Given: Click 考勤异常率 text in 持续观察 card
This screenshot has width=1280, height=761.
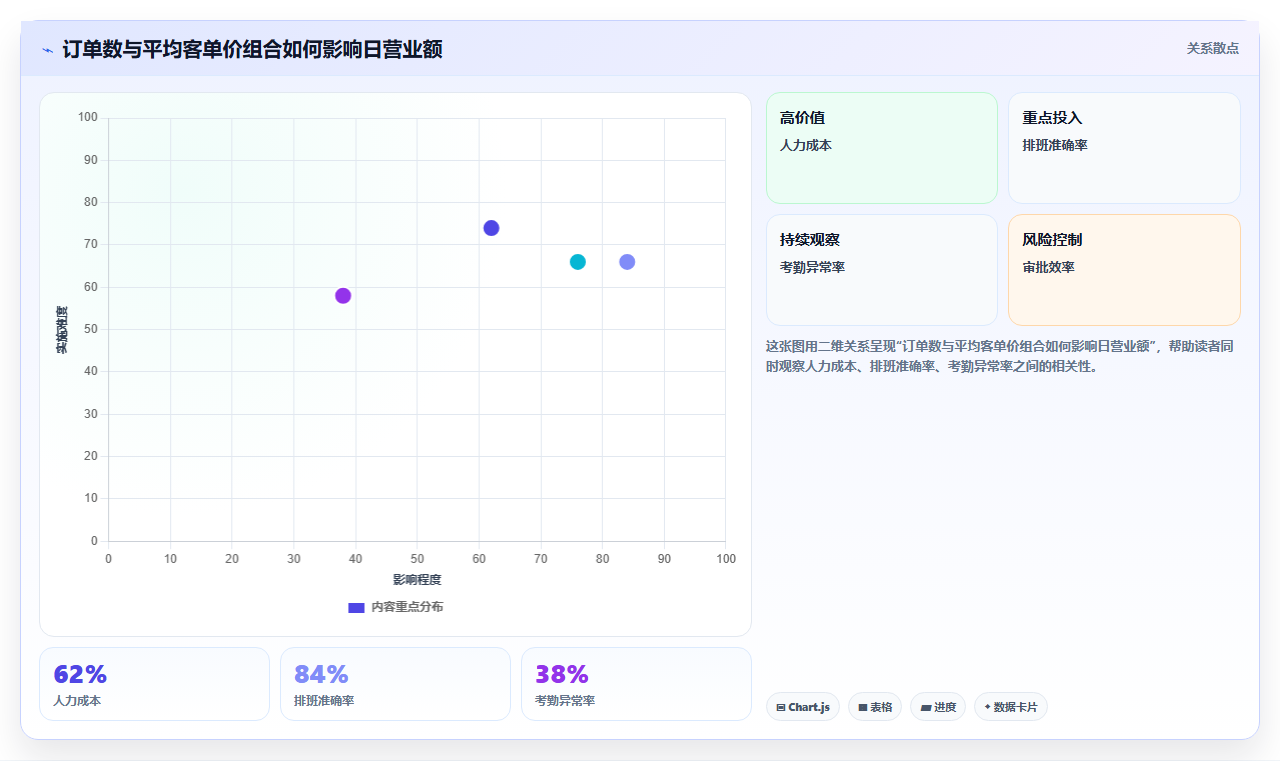Looking at the screenshot, I should (813, 267).
